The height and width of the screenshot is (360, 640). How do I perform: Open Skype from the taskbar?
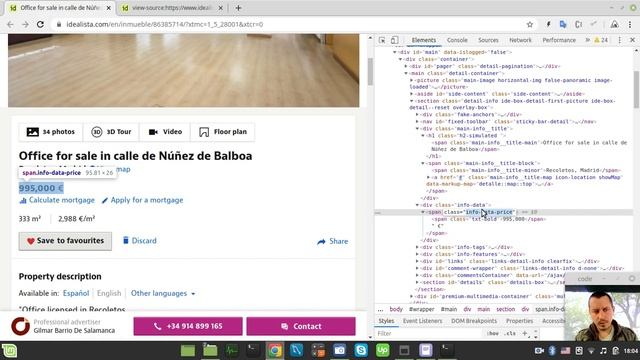(x=361, y=350)
